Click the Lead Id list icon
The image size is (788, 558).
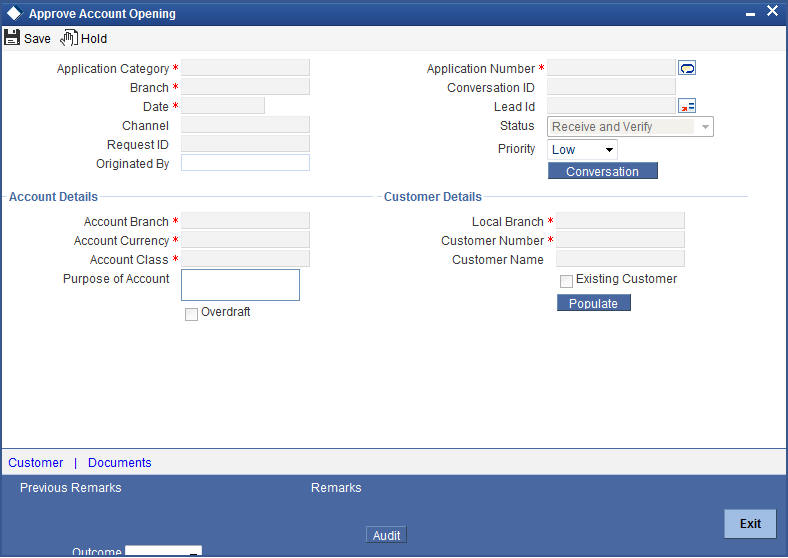click(x=687, y=106)
